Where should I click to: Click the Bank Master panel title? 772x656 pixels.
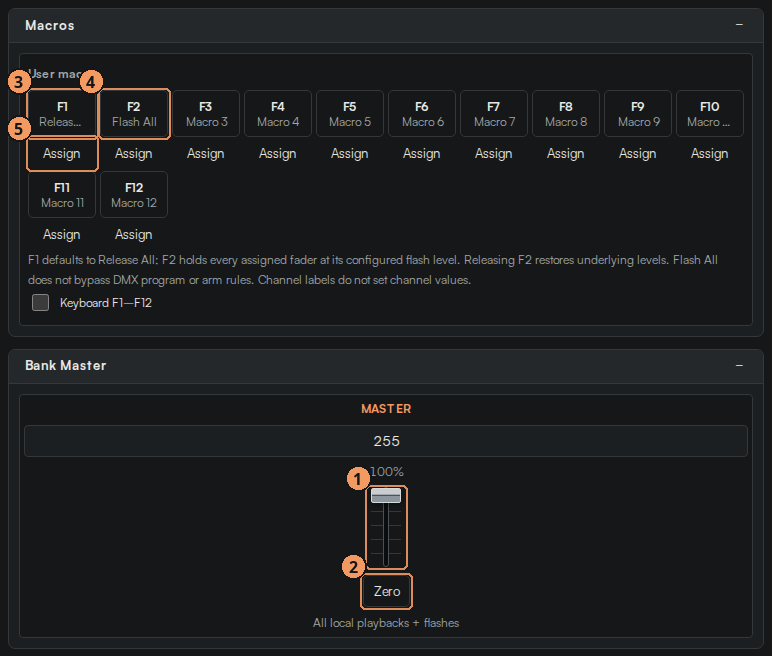coord(65,365)
